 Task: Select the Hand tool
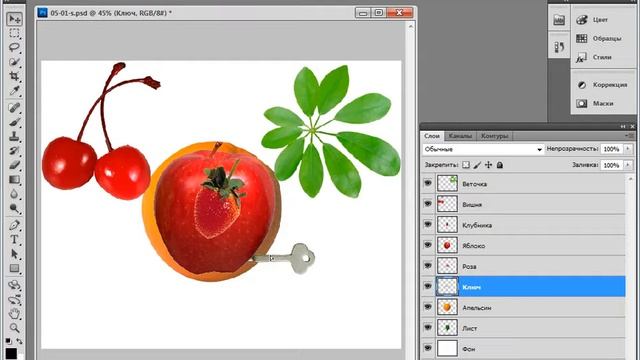pos(14,314)
